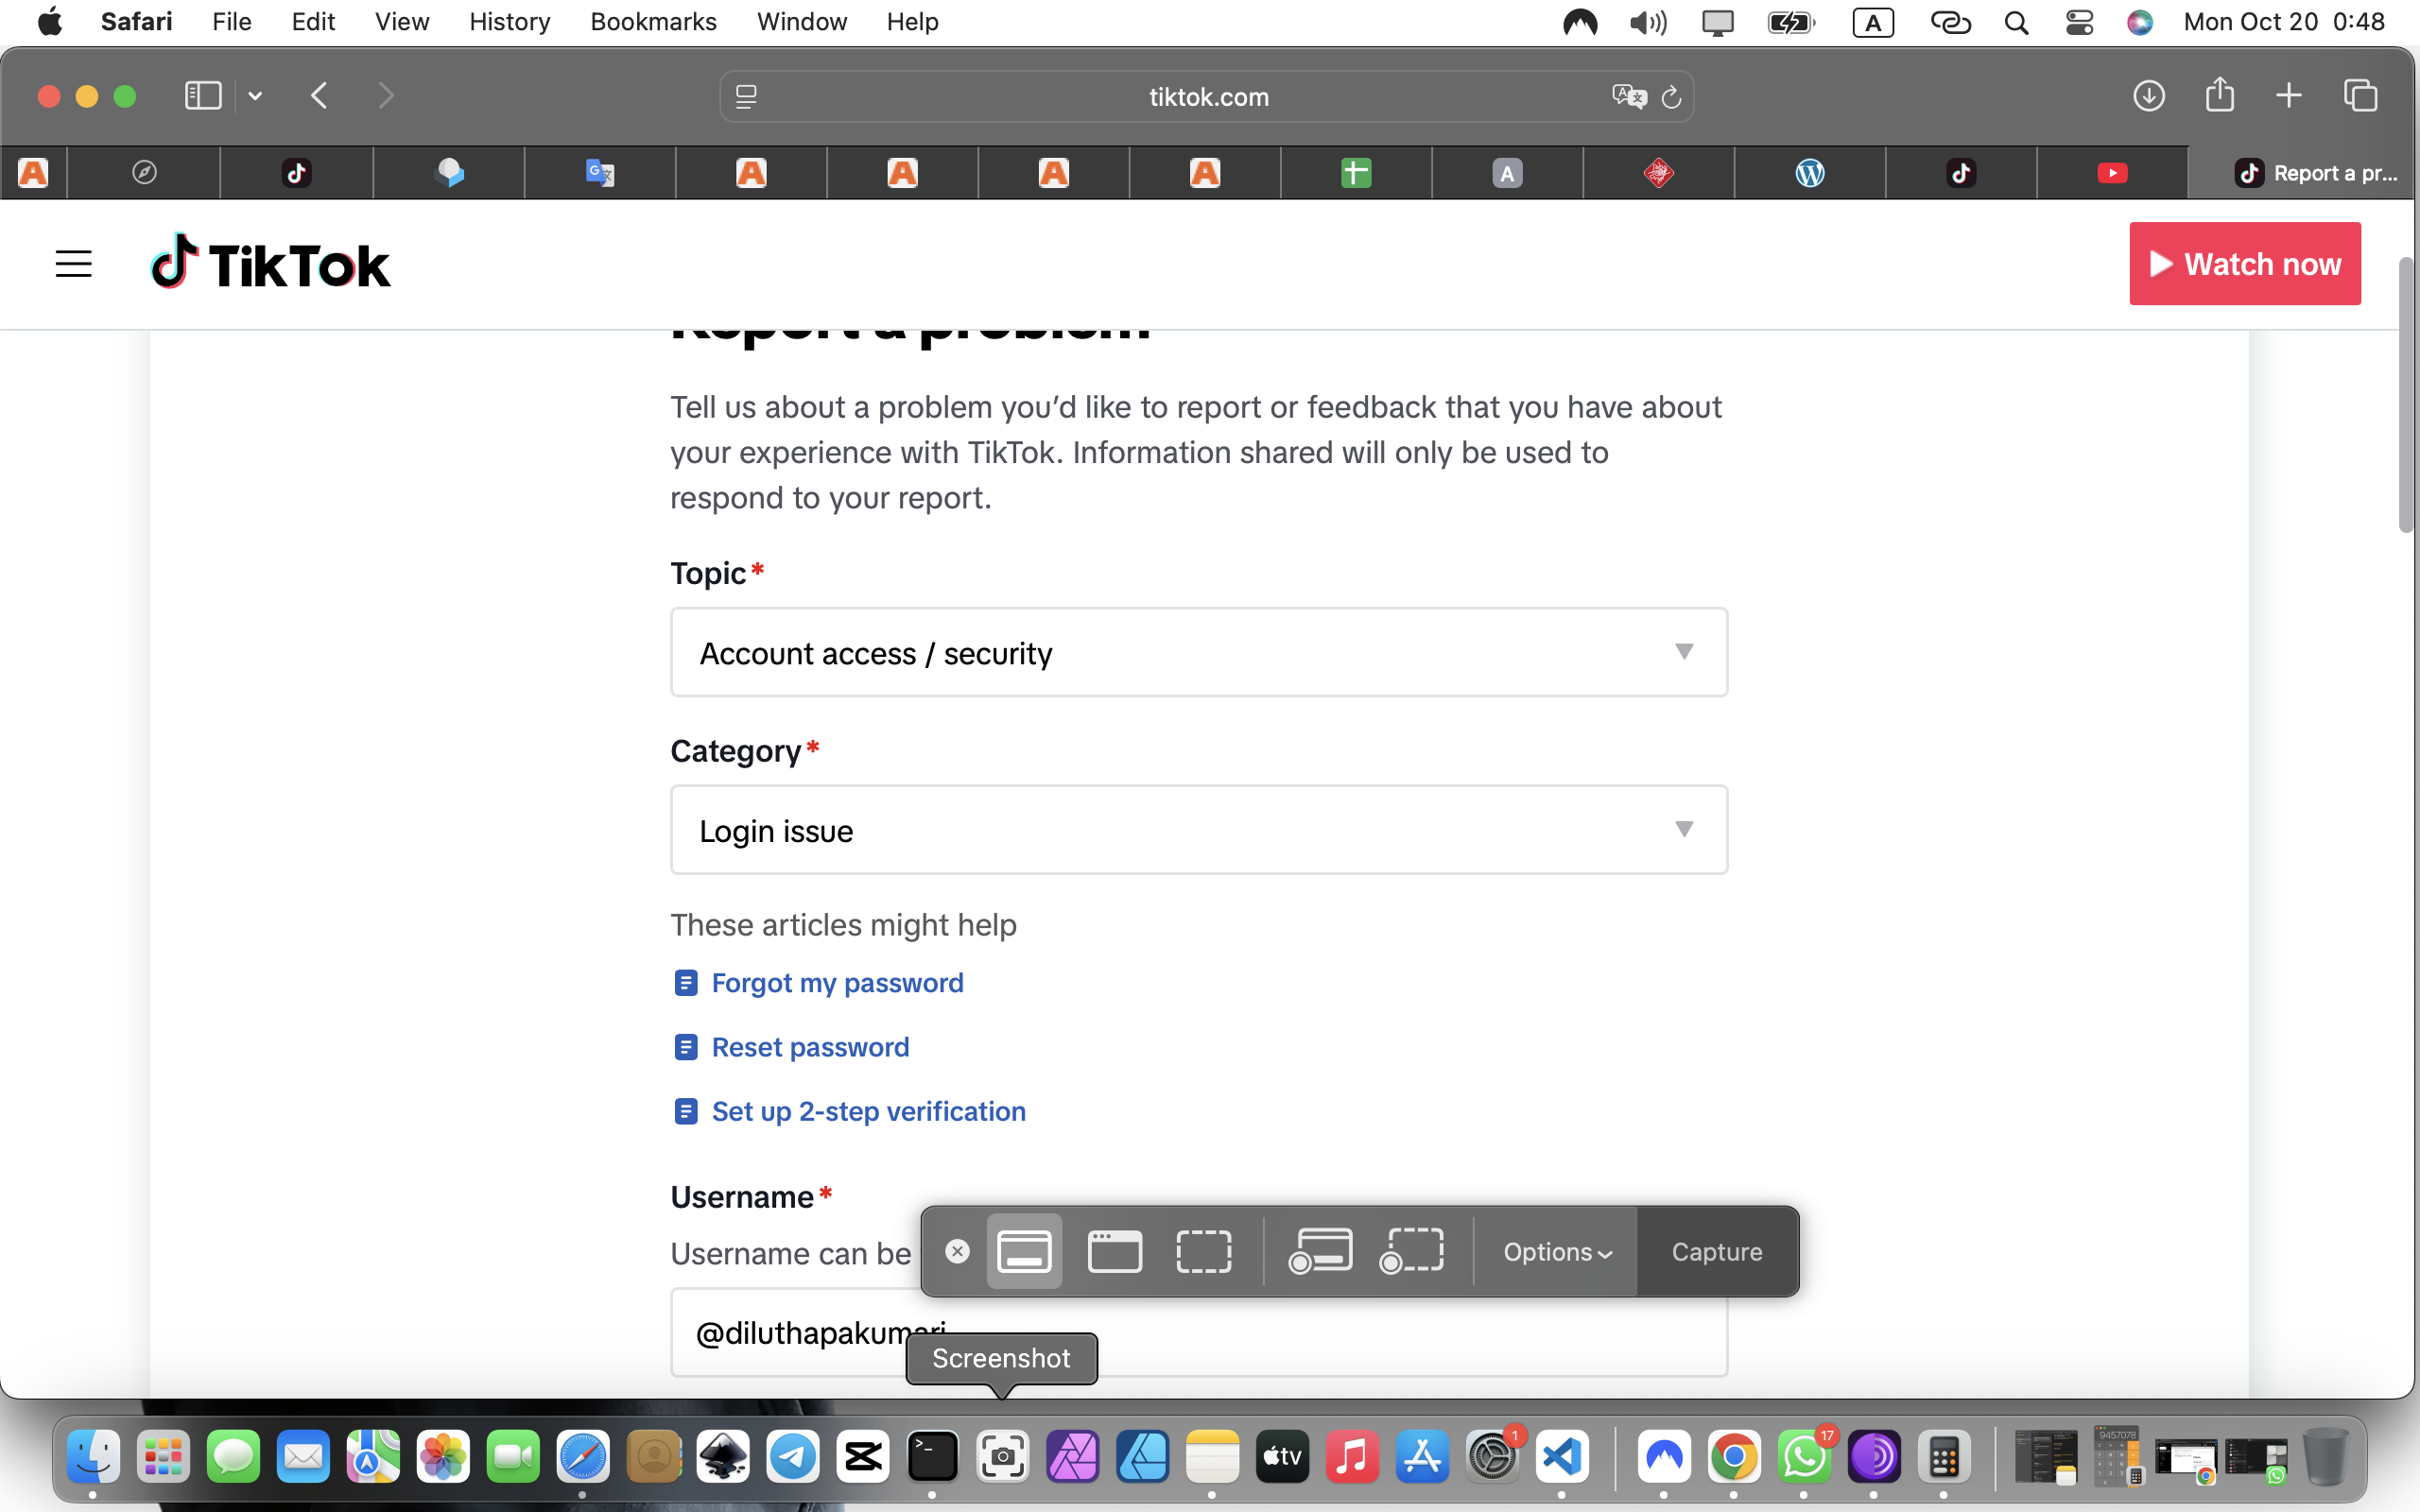Screen dimensions: 2420x1512
Task: Expand the Category dropdown showing Login issue
Action: click(x=1198, y=830)
